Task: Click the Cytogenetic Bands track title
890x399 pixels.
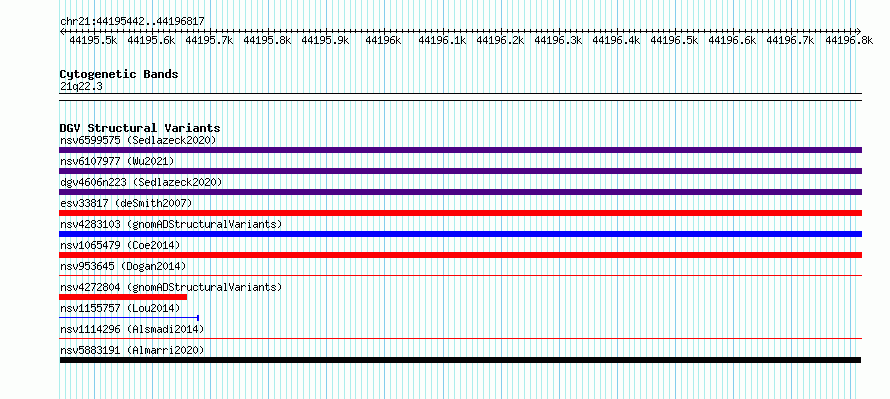Action: click(119, 74)
